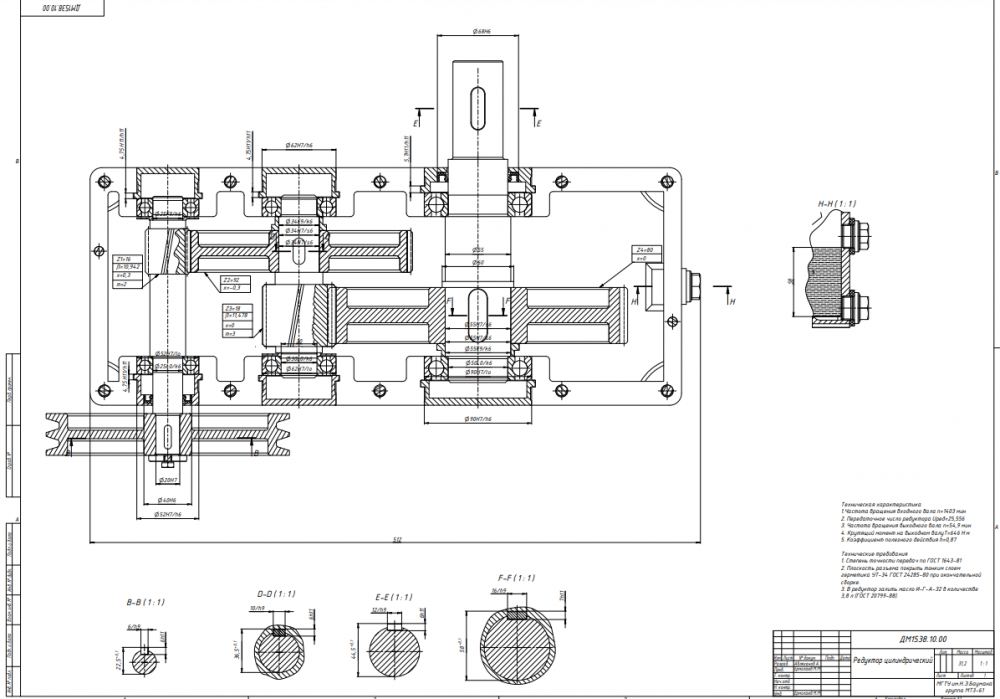Image resolution: width=1000 pixels, height=699 pixels.
Task: Select the 'Ø52H7/h6' dimension below the pulley
Action: tap(168, 514)
